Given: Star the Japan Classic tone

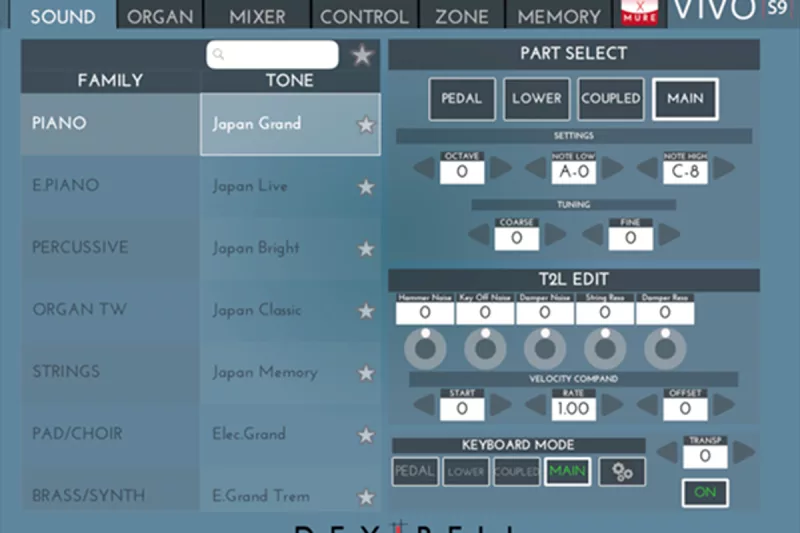Looking at the screenshot, I should coord(366,311).
